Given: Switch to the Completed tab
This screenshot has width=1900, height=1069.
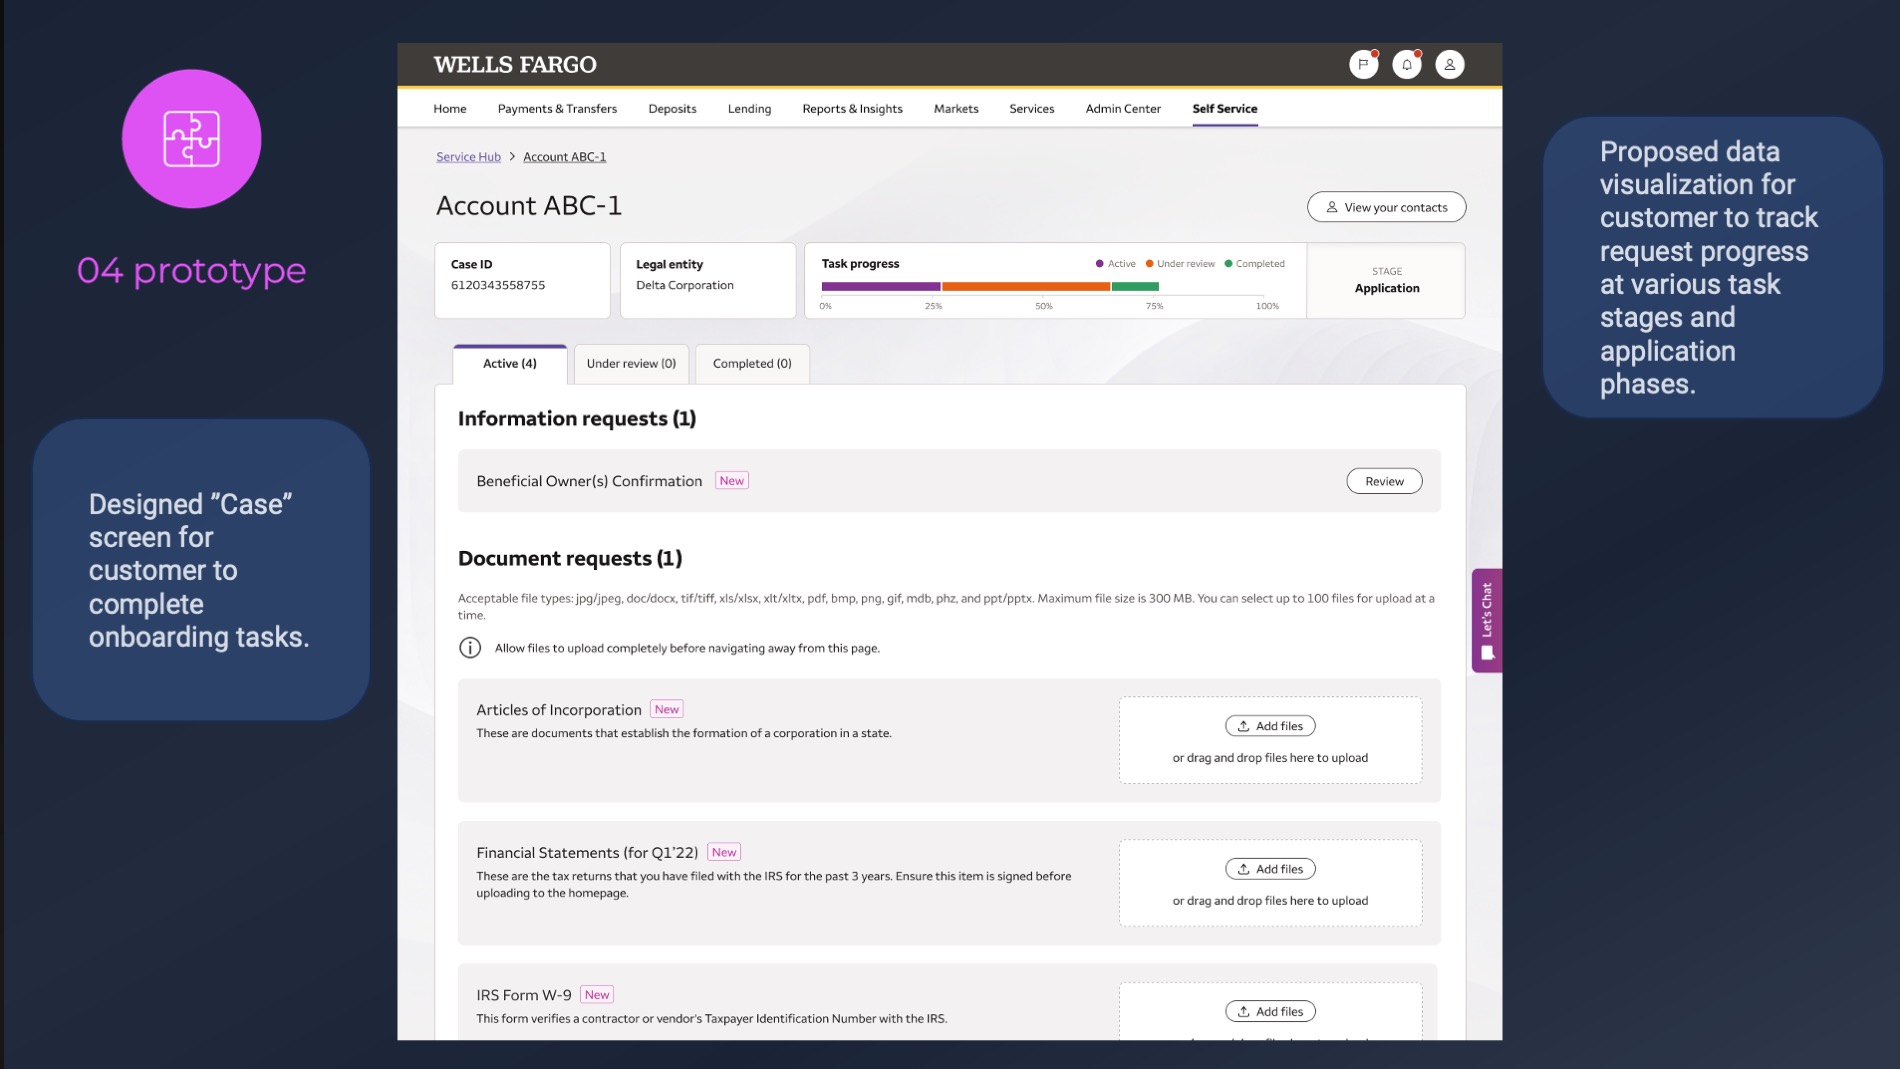Looking at the screenshot, I should [752, 364].
